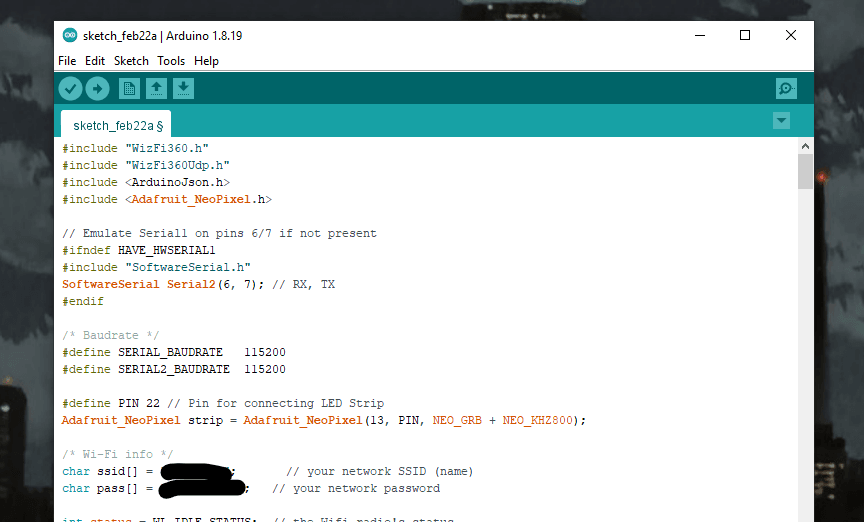864x522 pixels.
Task: Maximize the Arduino window
Action: [x=745, y=35]
